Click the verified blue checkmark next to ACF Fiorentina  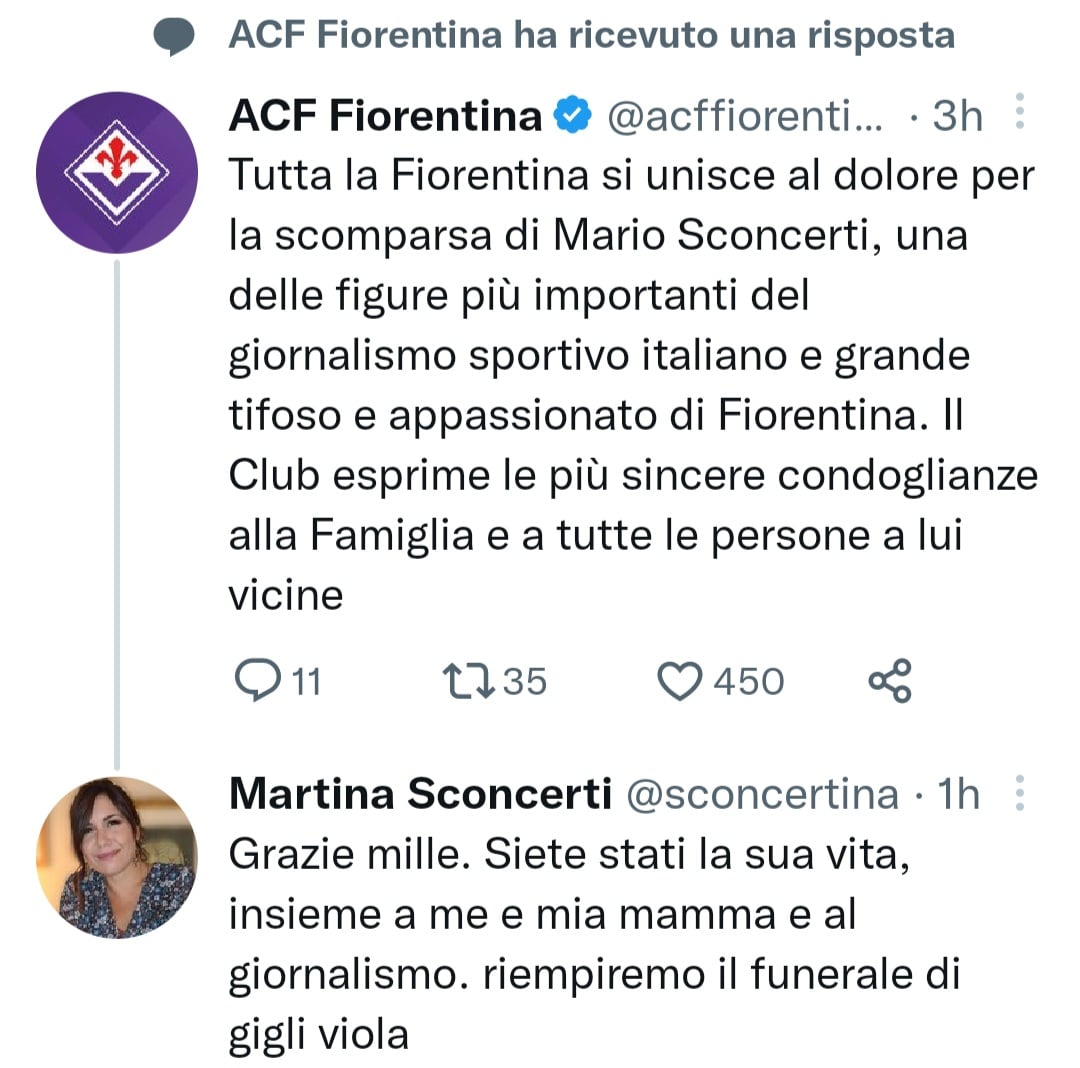coord(570,114)
